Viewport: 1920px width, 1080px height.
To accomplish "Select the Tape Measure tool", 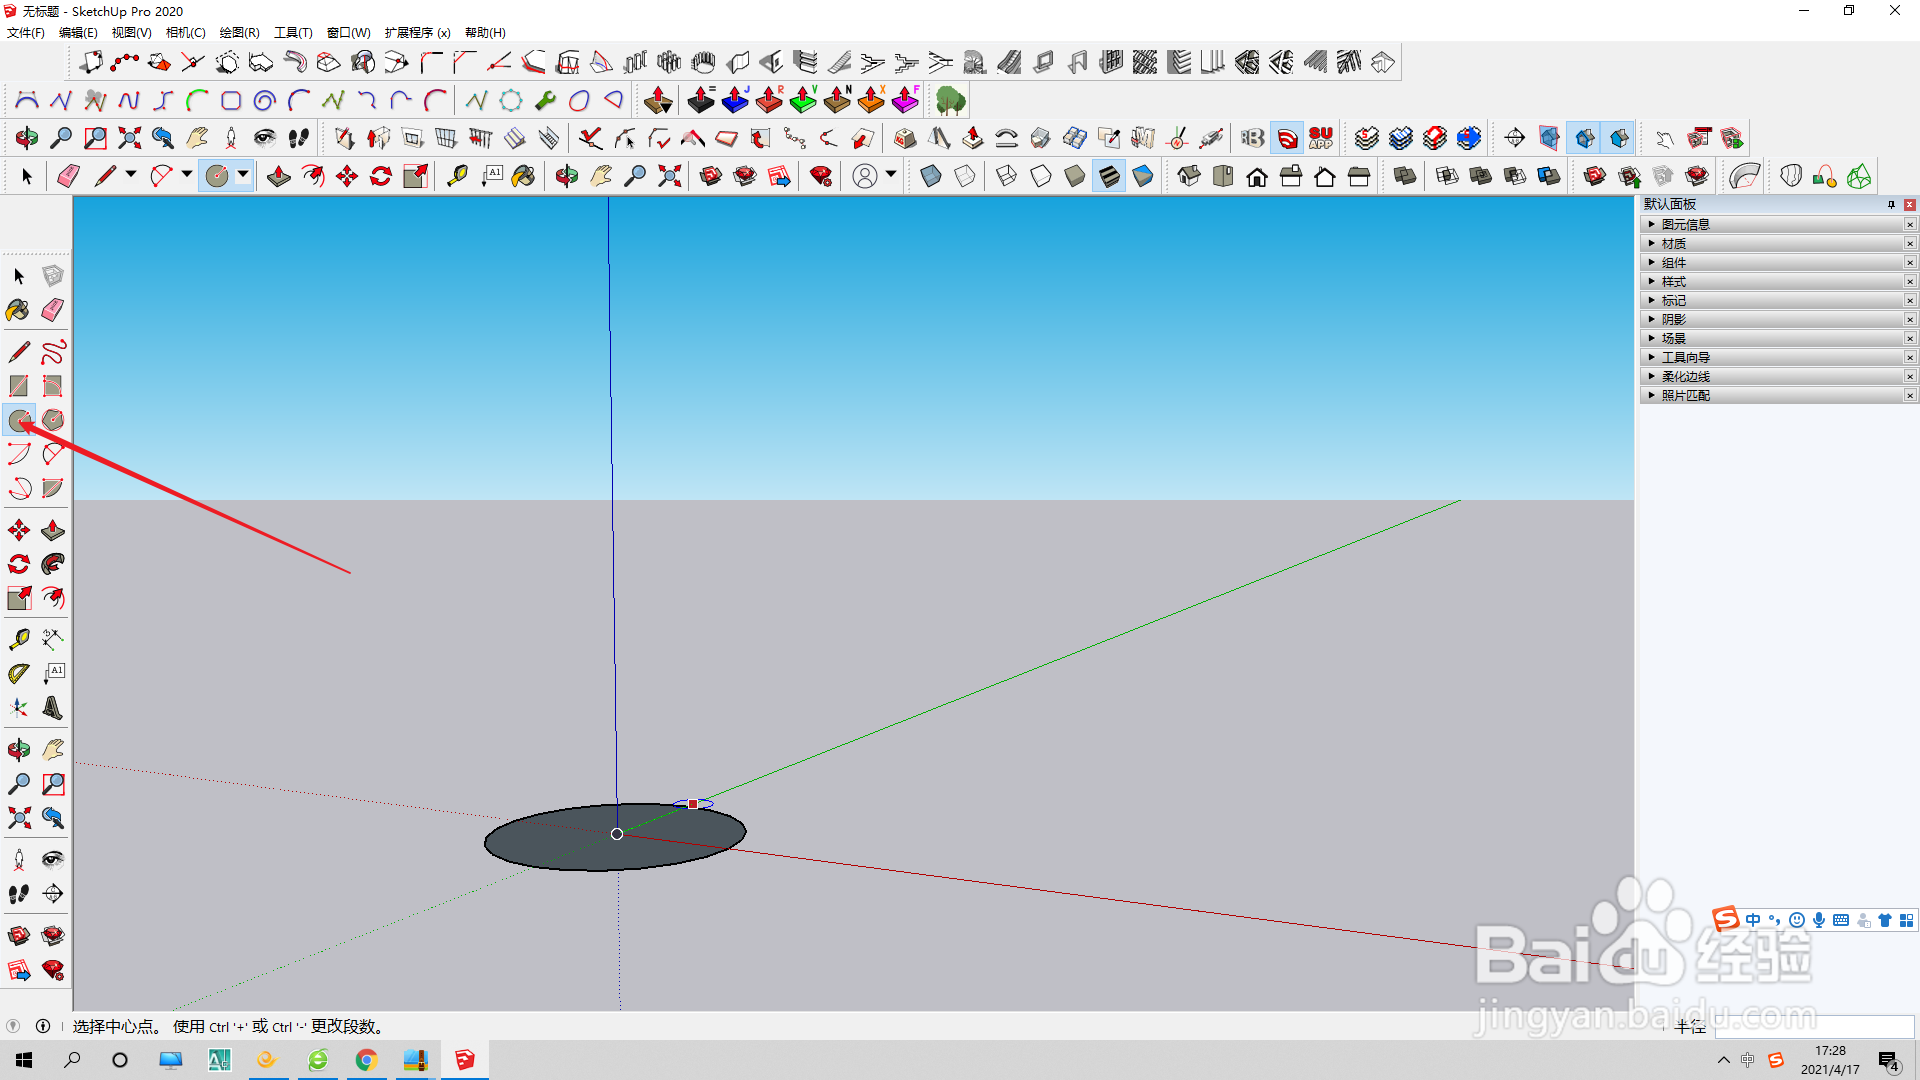I will 18,639.
